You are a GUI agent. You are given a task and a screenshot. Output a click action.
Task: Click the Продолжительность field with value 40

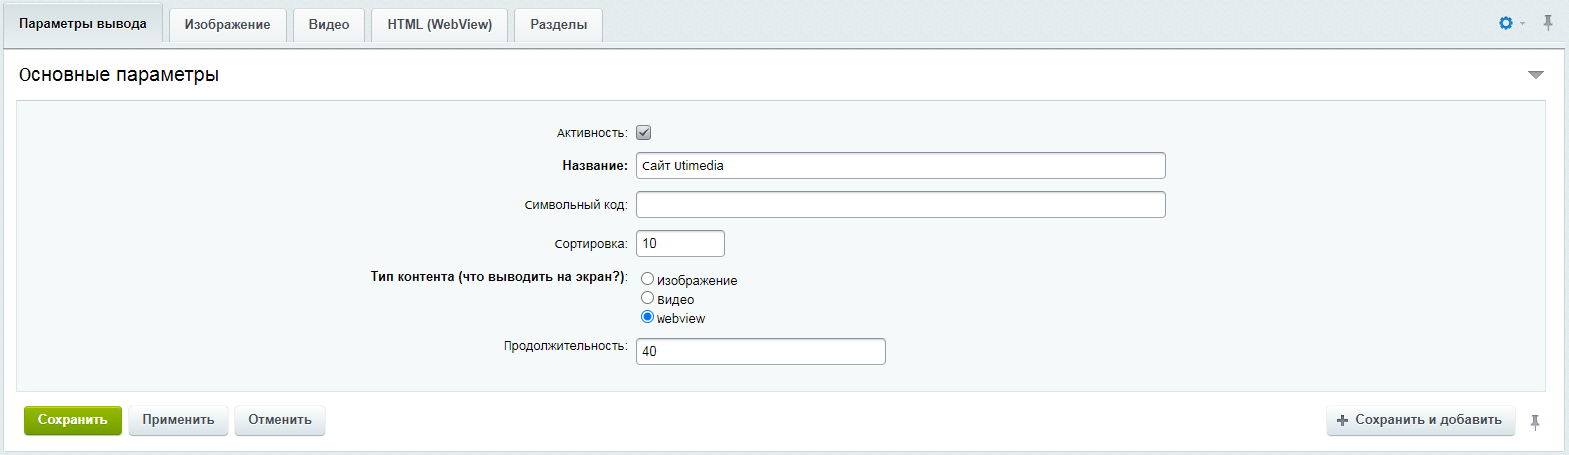[761, 352]
